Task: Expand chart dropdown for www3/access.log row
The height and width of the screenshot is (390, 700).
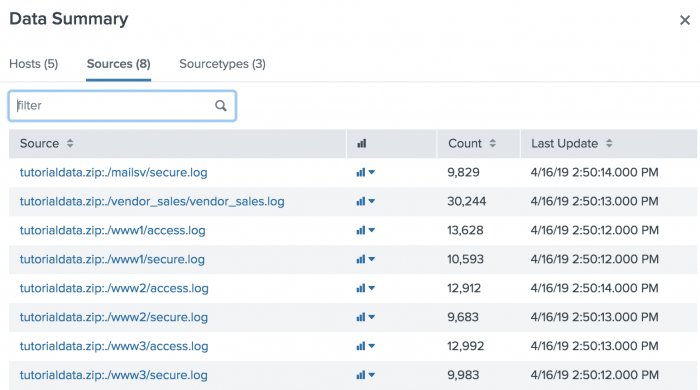Action: coord(366,346)
